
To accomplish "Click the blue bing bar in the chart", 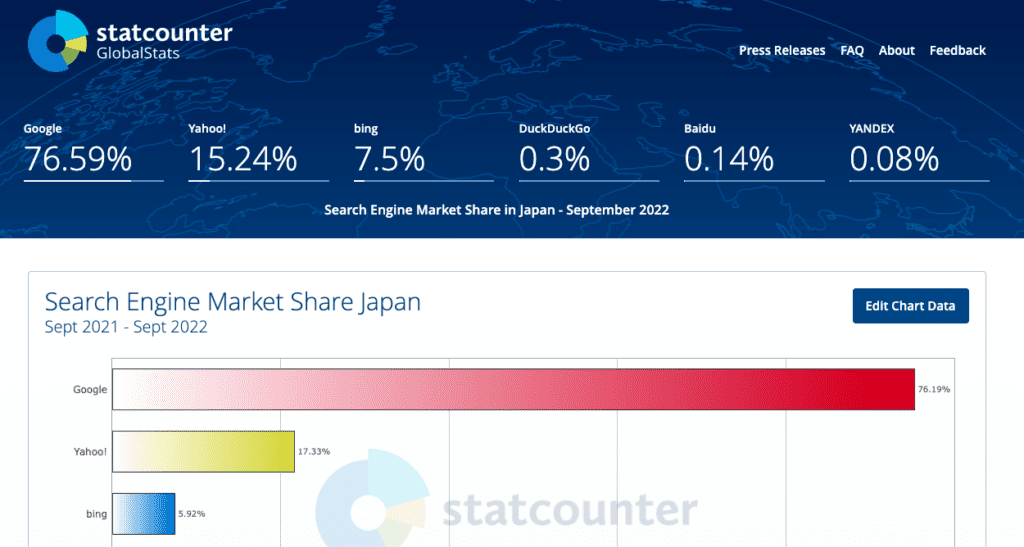I will [143, 513].
